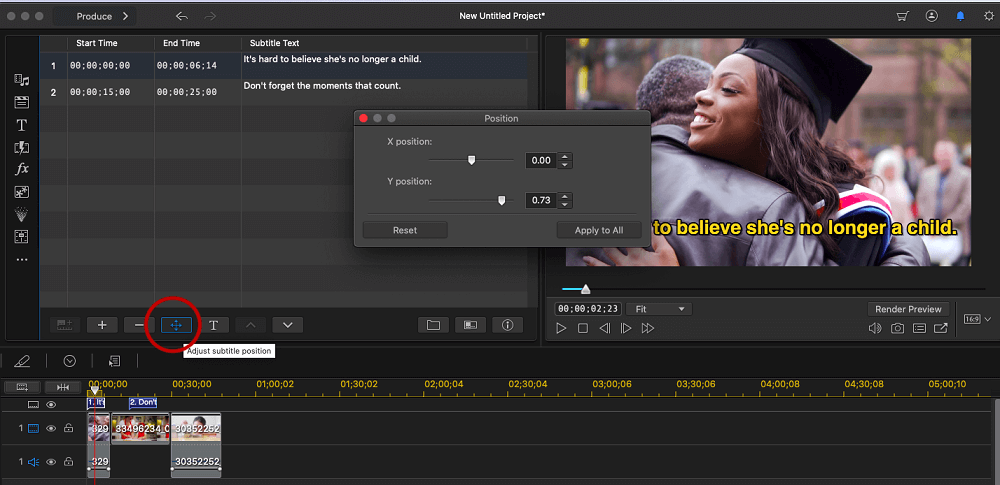The image size is (1000, 485).
Task: Step to the next frame
Action: tap(626, 328)
